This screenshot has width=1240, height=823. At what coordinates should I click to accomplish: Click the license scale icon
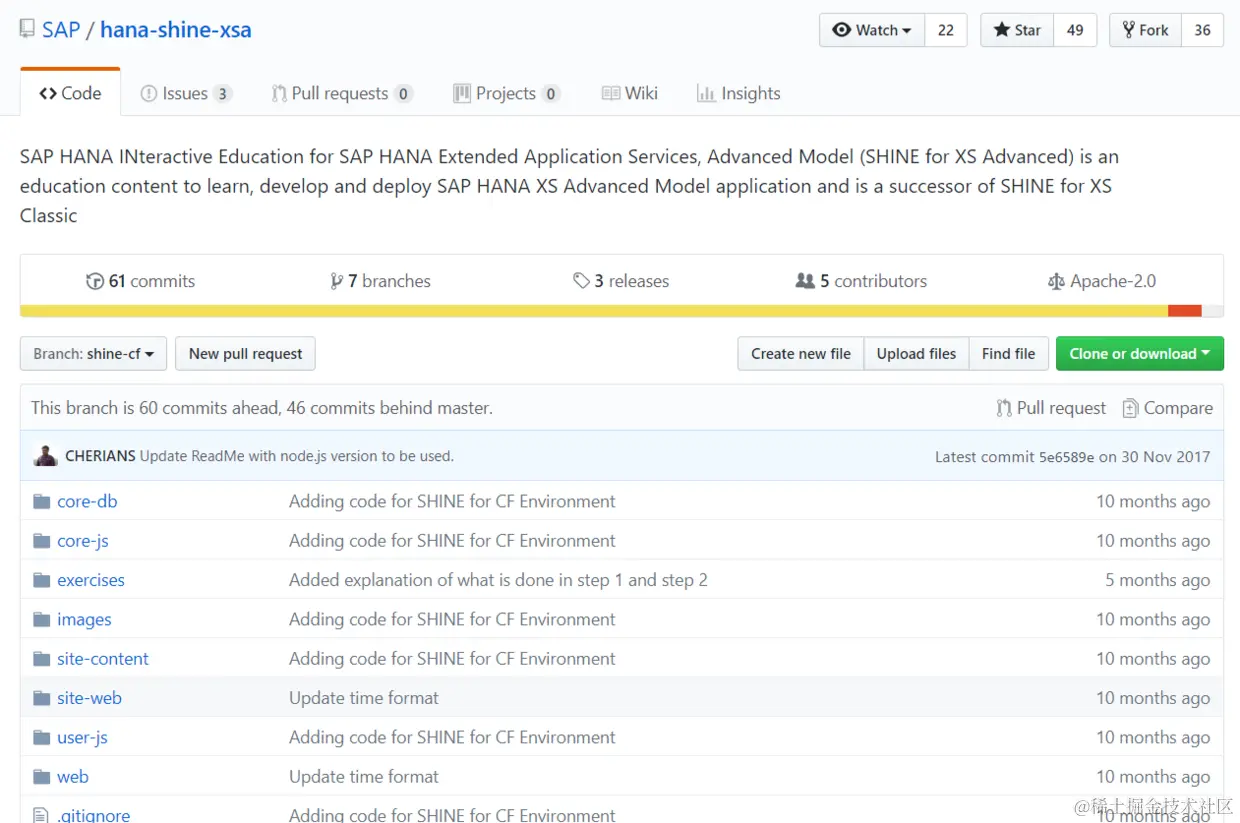tap(1056, 282)
